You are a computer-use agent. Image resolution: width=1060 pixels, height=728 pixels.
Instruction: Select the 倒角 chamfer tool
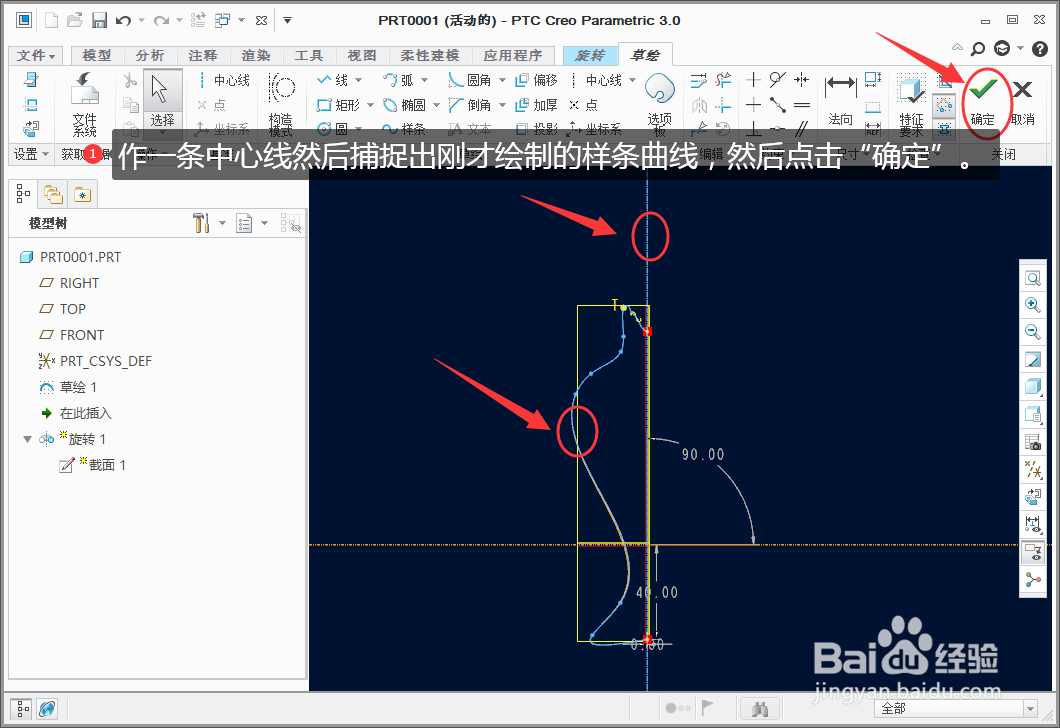tap(470, 105)
